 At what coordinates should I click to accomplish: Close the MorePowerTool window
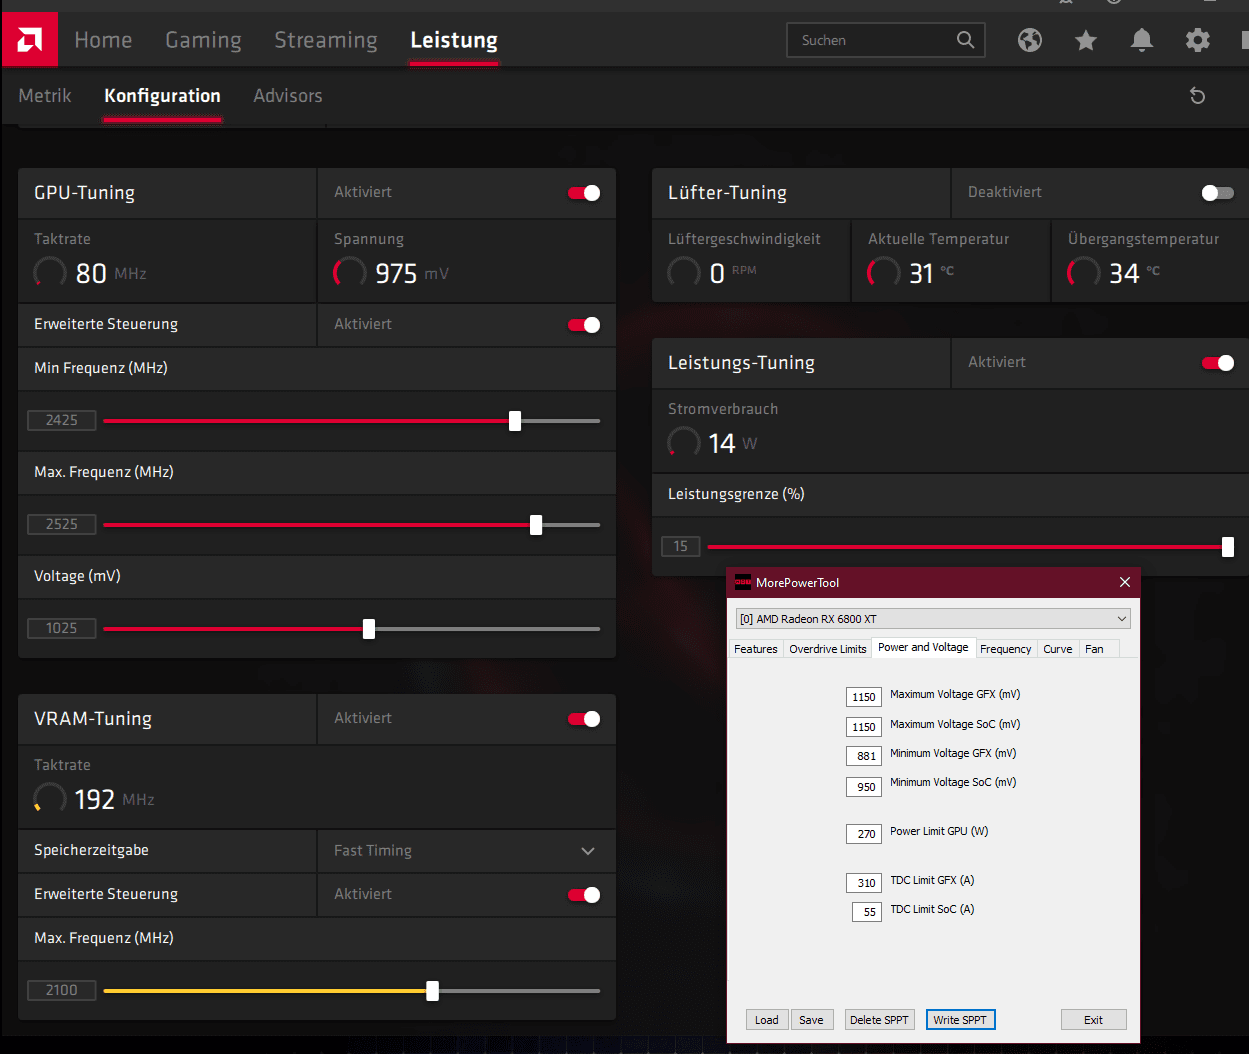1125,582
